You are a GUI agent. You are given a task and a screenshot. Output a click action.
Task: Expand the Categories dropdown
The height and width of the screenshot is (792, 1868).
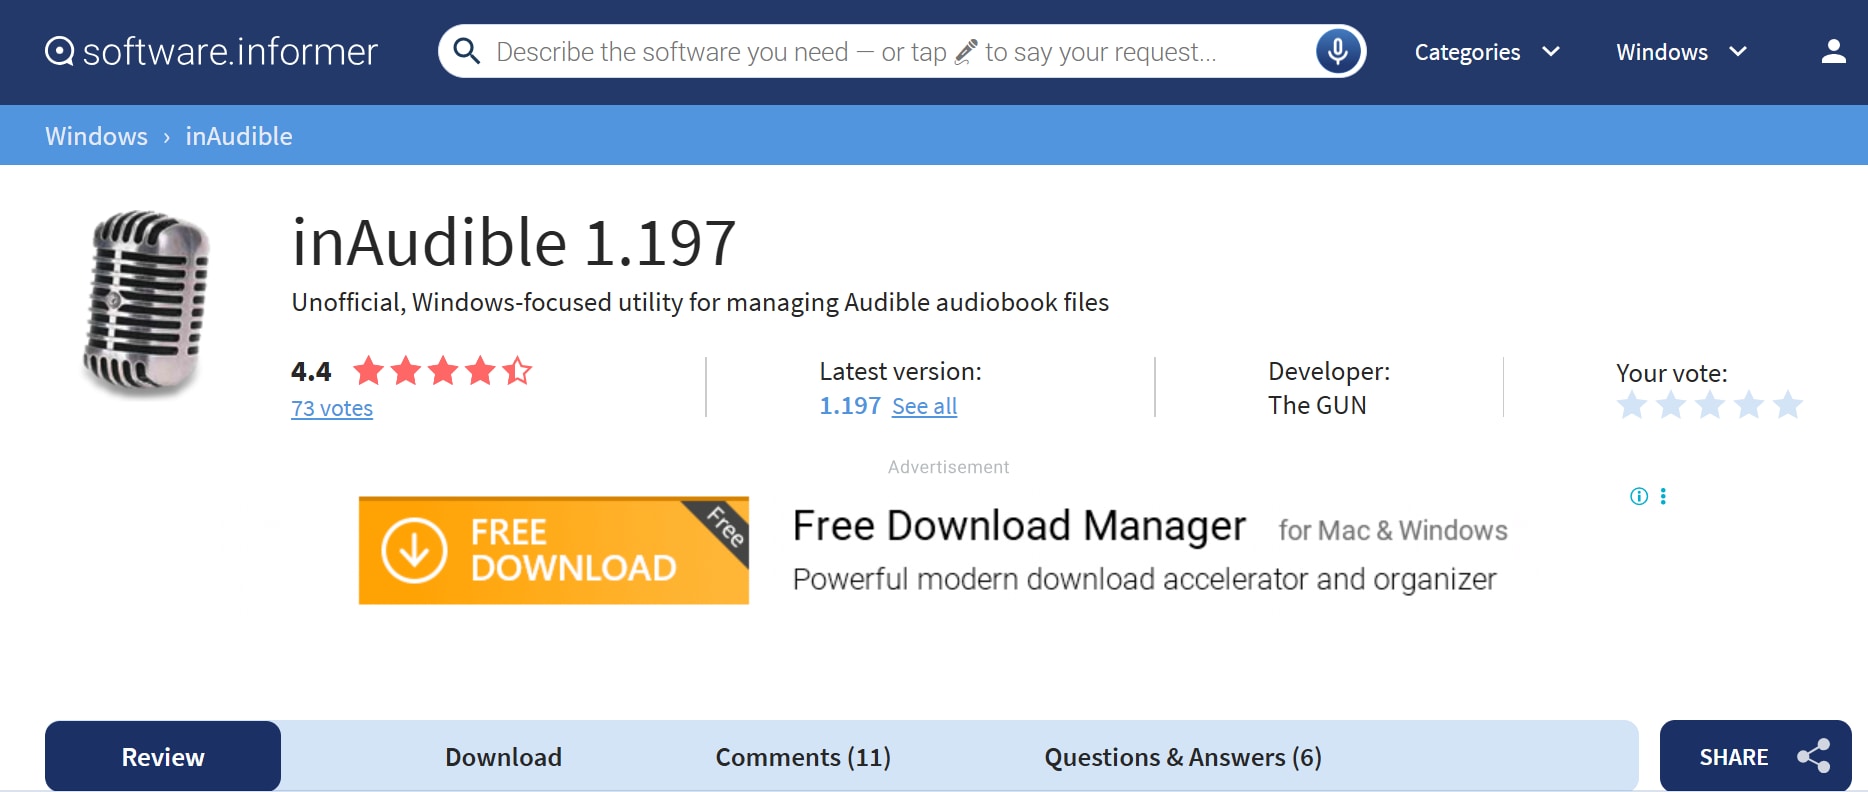[x=1487, y=52]
